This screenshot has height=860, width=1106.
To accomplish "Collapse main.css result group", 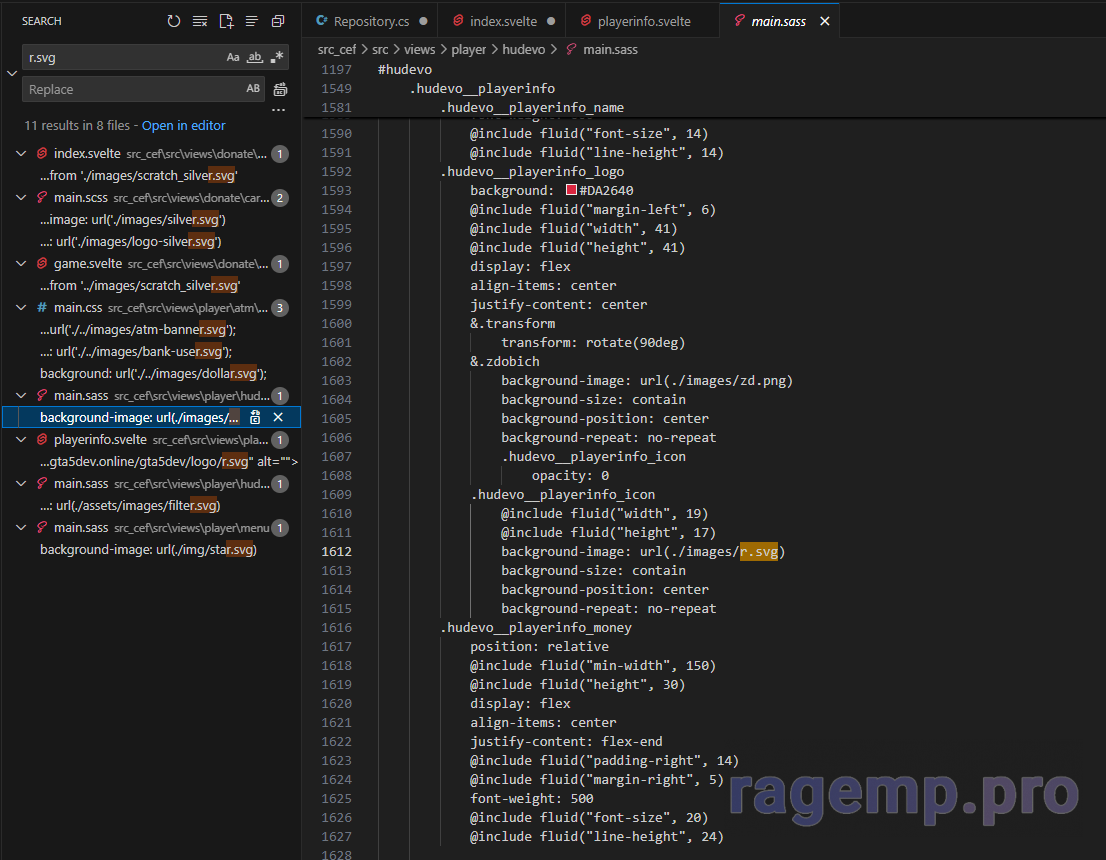I will coord(22,308).
